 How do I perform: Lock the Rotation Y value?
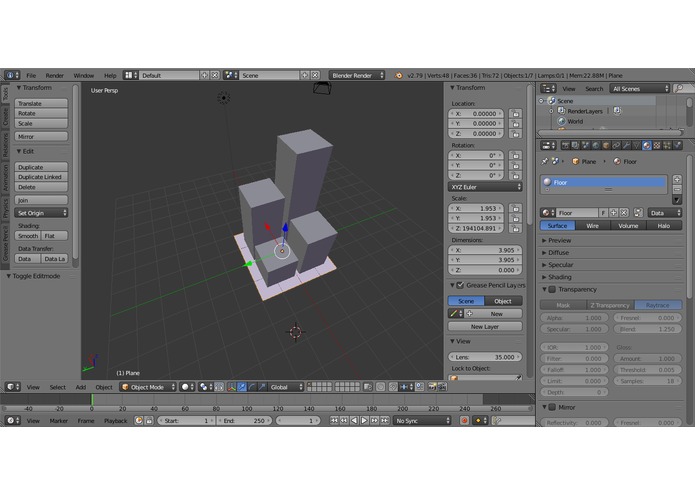pyautogui.click(x=515, y=165)
